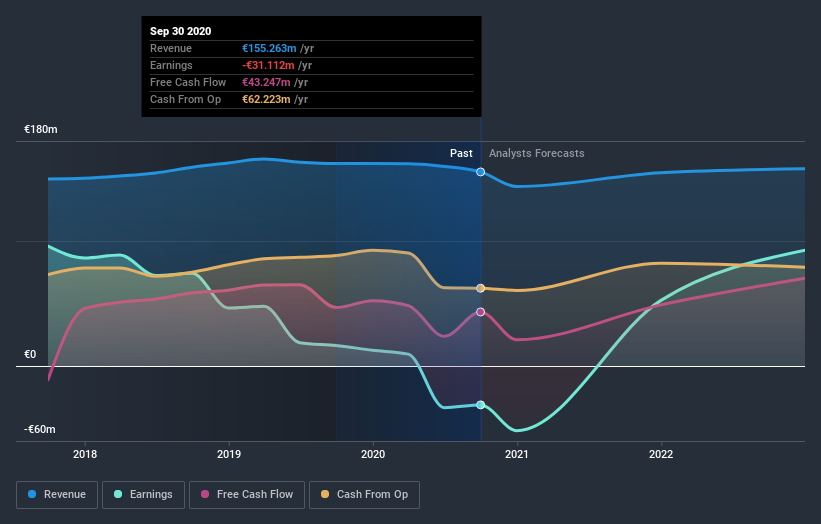Click the 2021 x-axis label
This screenshot has width=821, height=524.
click(x=517, y=454)
